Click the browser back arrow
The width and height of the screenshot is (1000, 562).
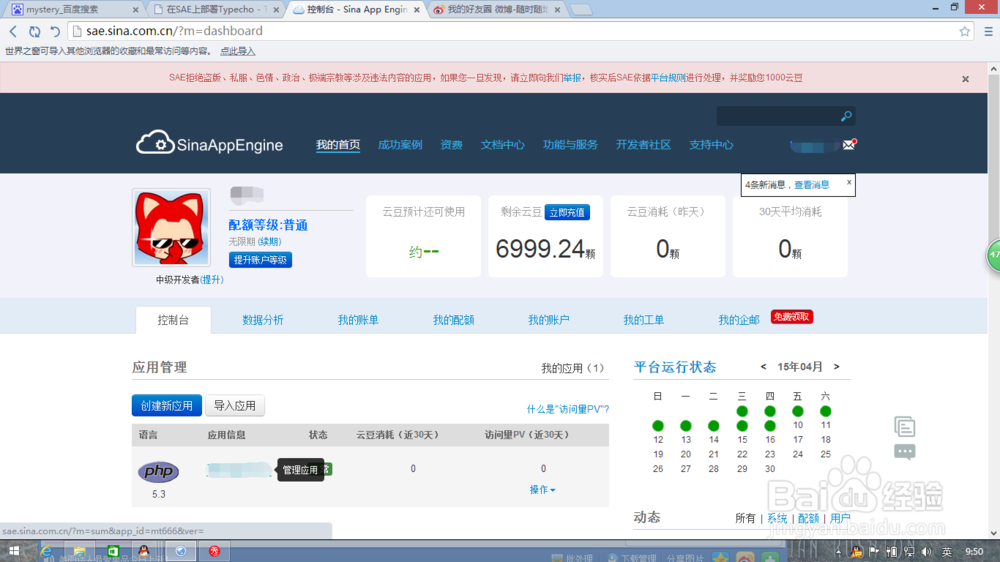(13, 31)
